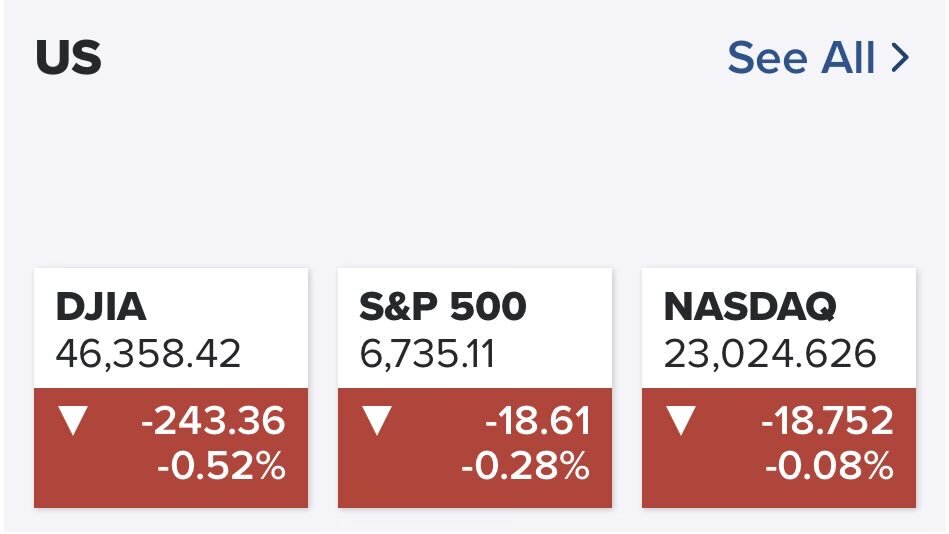The height and width of the screenshot is (534, 949).
Task: Tap the S&P 500 -18.61 point change
Action: pos(538,422)
